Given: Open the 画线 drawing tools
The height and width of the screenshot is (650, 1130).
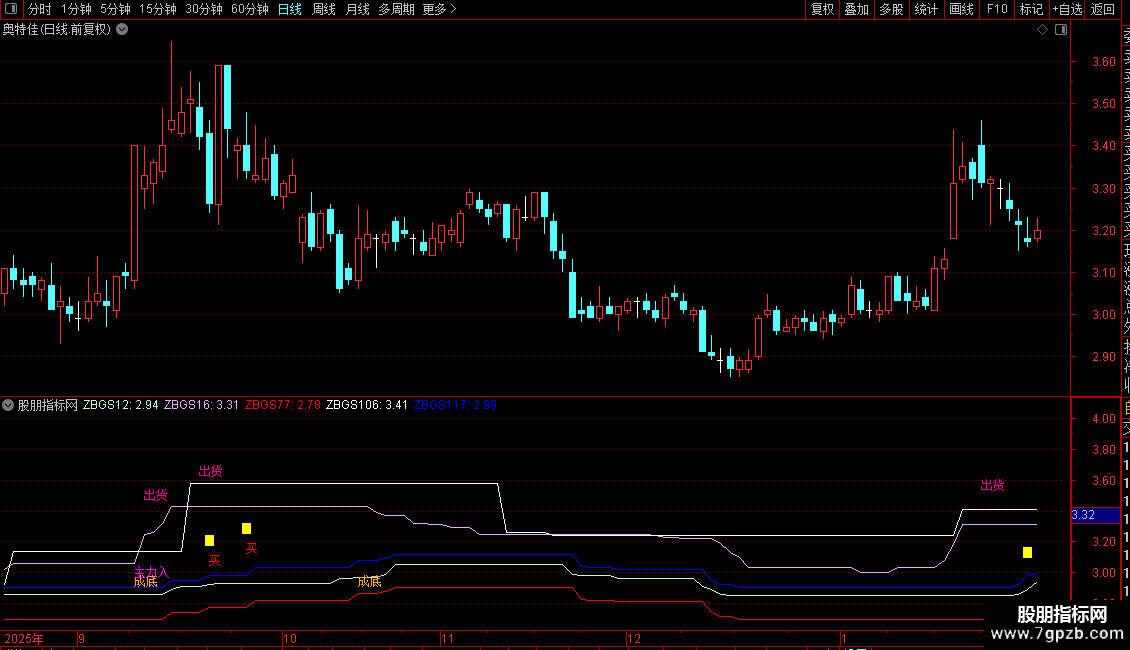Looking at the screenshot, I should [x=961, y=9].
